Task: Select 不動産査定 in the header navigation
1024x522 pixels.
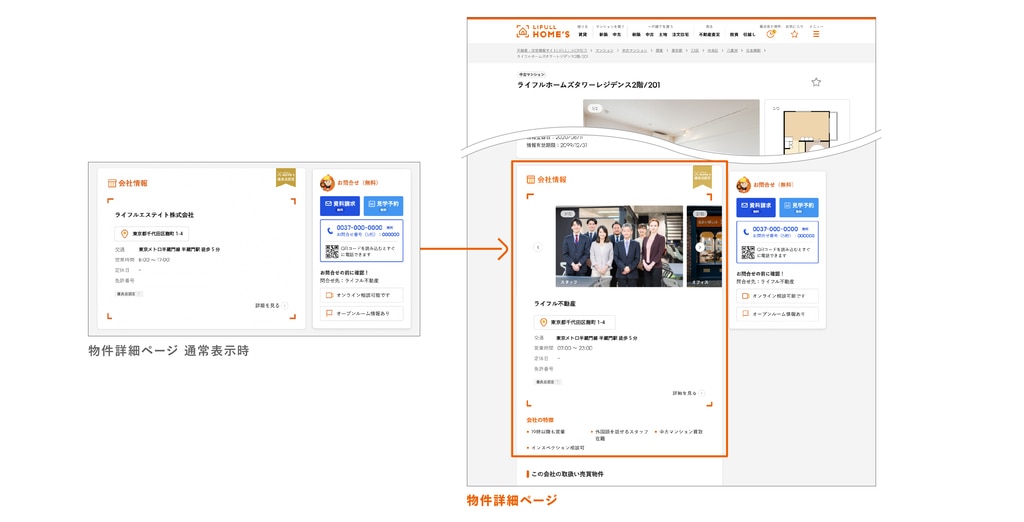Action: 709,34
